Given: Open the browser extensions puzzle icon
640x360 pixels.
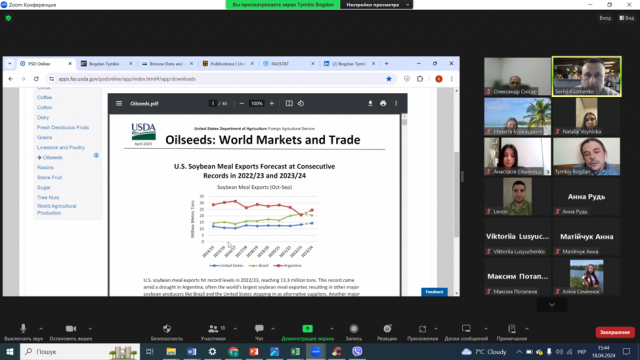Looking at the screenshot, I should click(x=420, y=79).
